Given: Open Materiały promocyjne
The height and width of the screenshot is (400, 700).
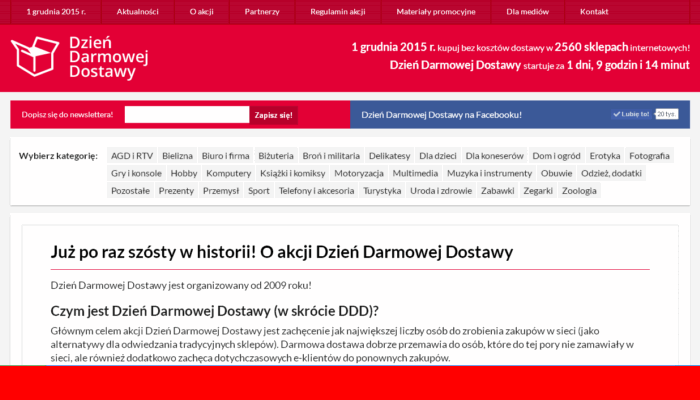Looking at the screenshot, I should (436, 12).
